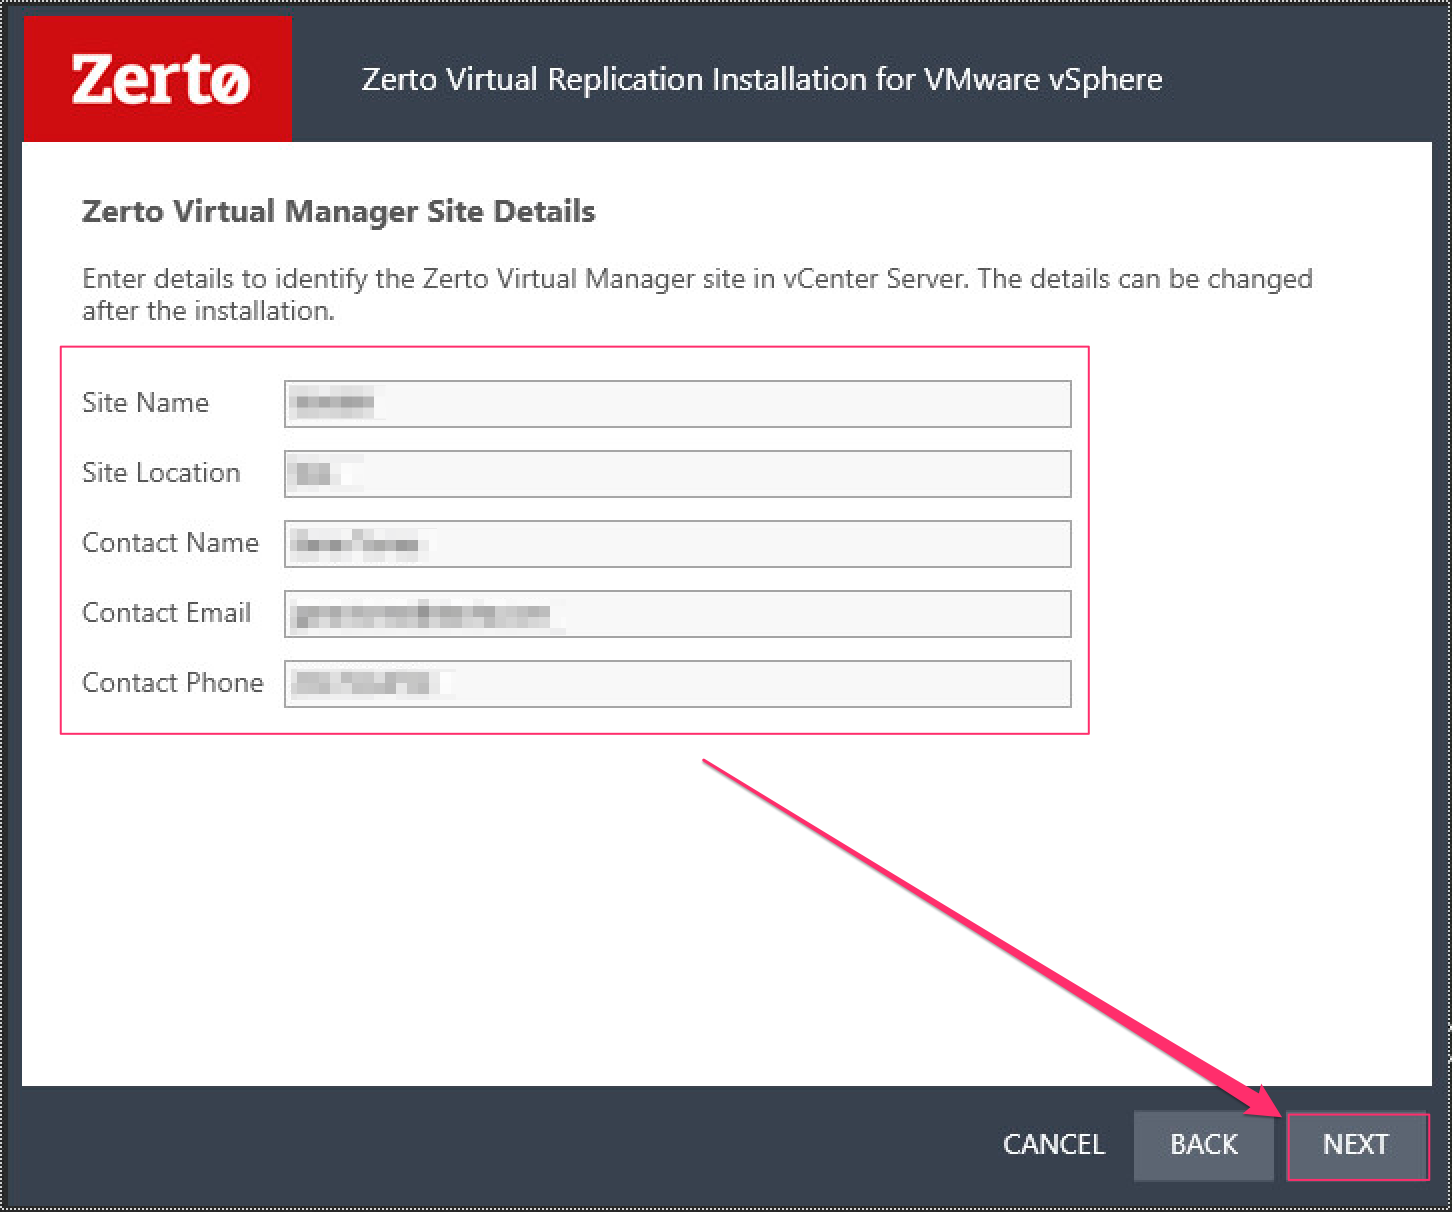The width and height of the screenshot is (1452, 1212).
Task: Select the Contact Email field label
Action: pyautogui.click(x=166, y=613)
